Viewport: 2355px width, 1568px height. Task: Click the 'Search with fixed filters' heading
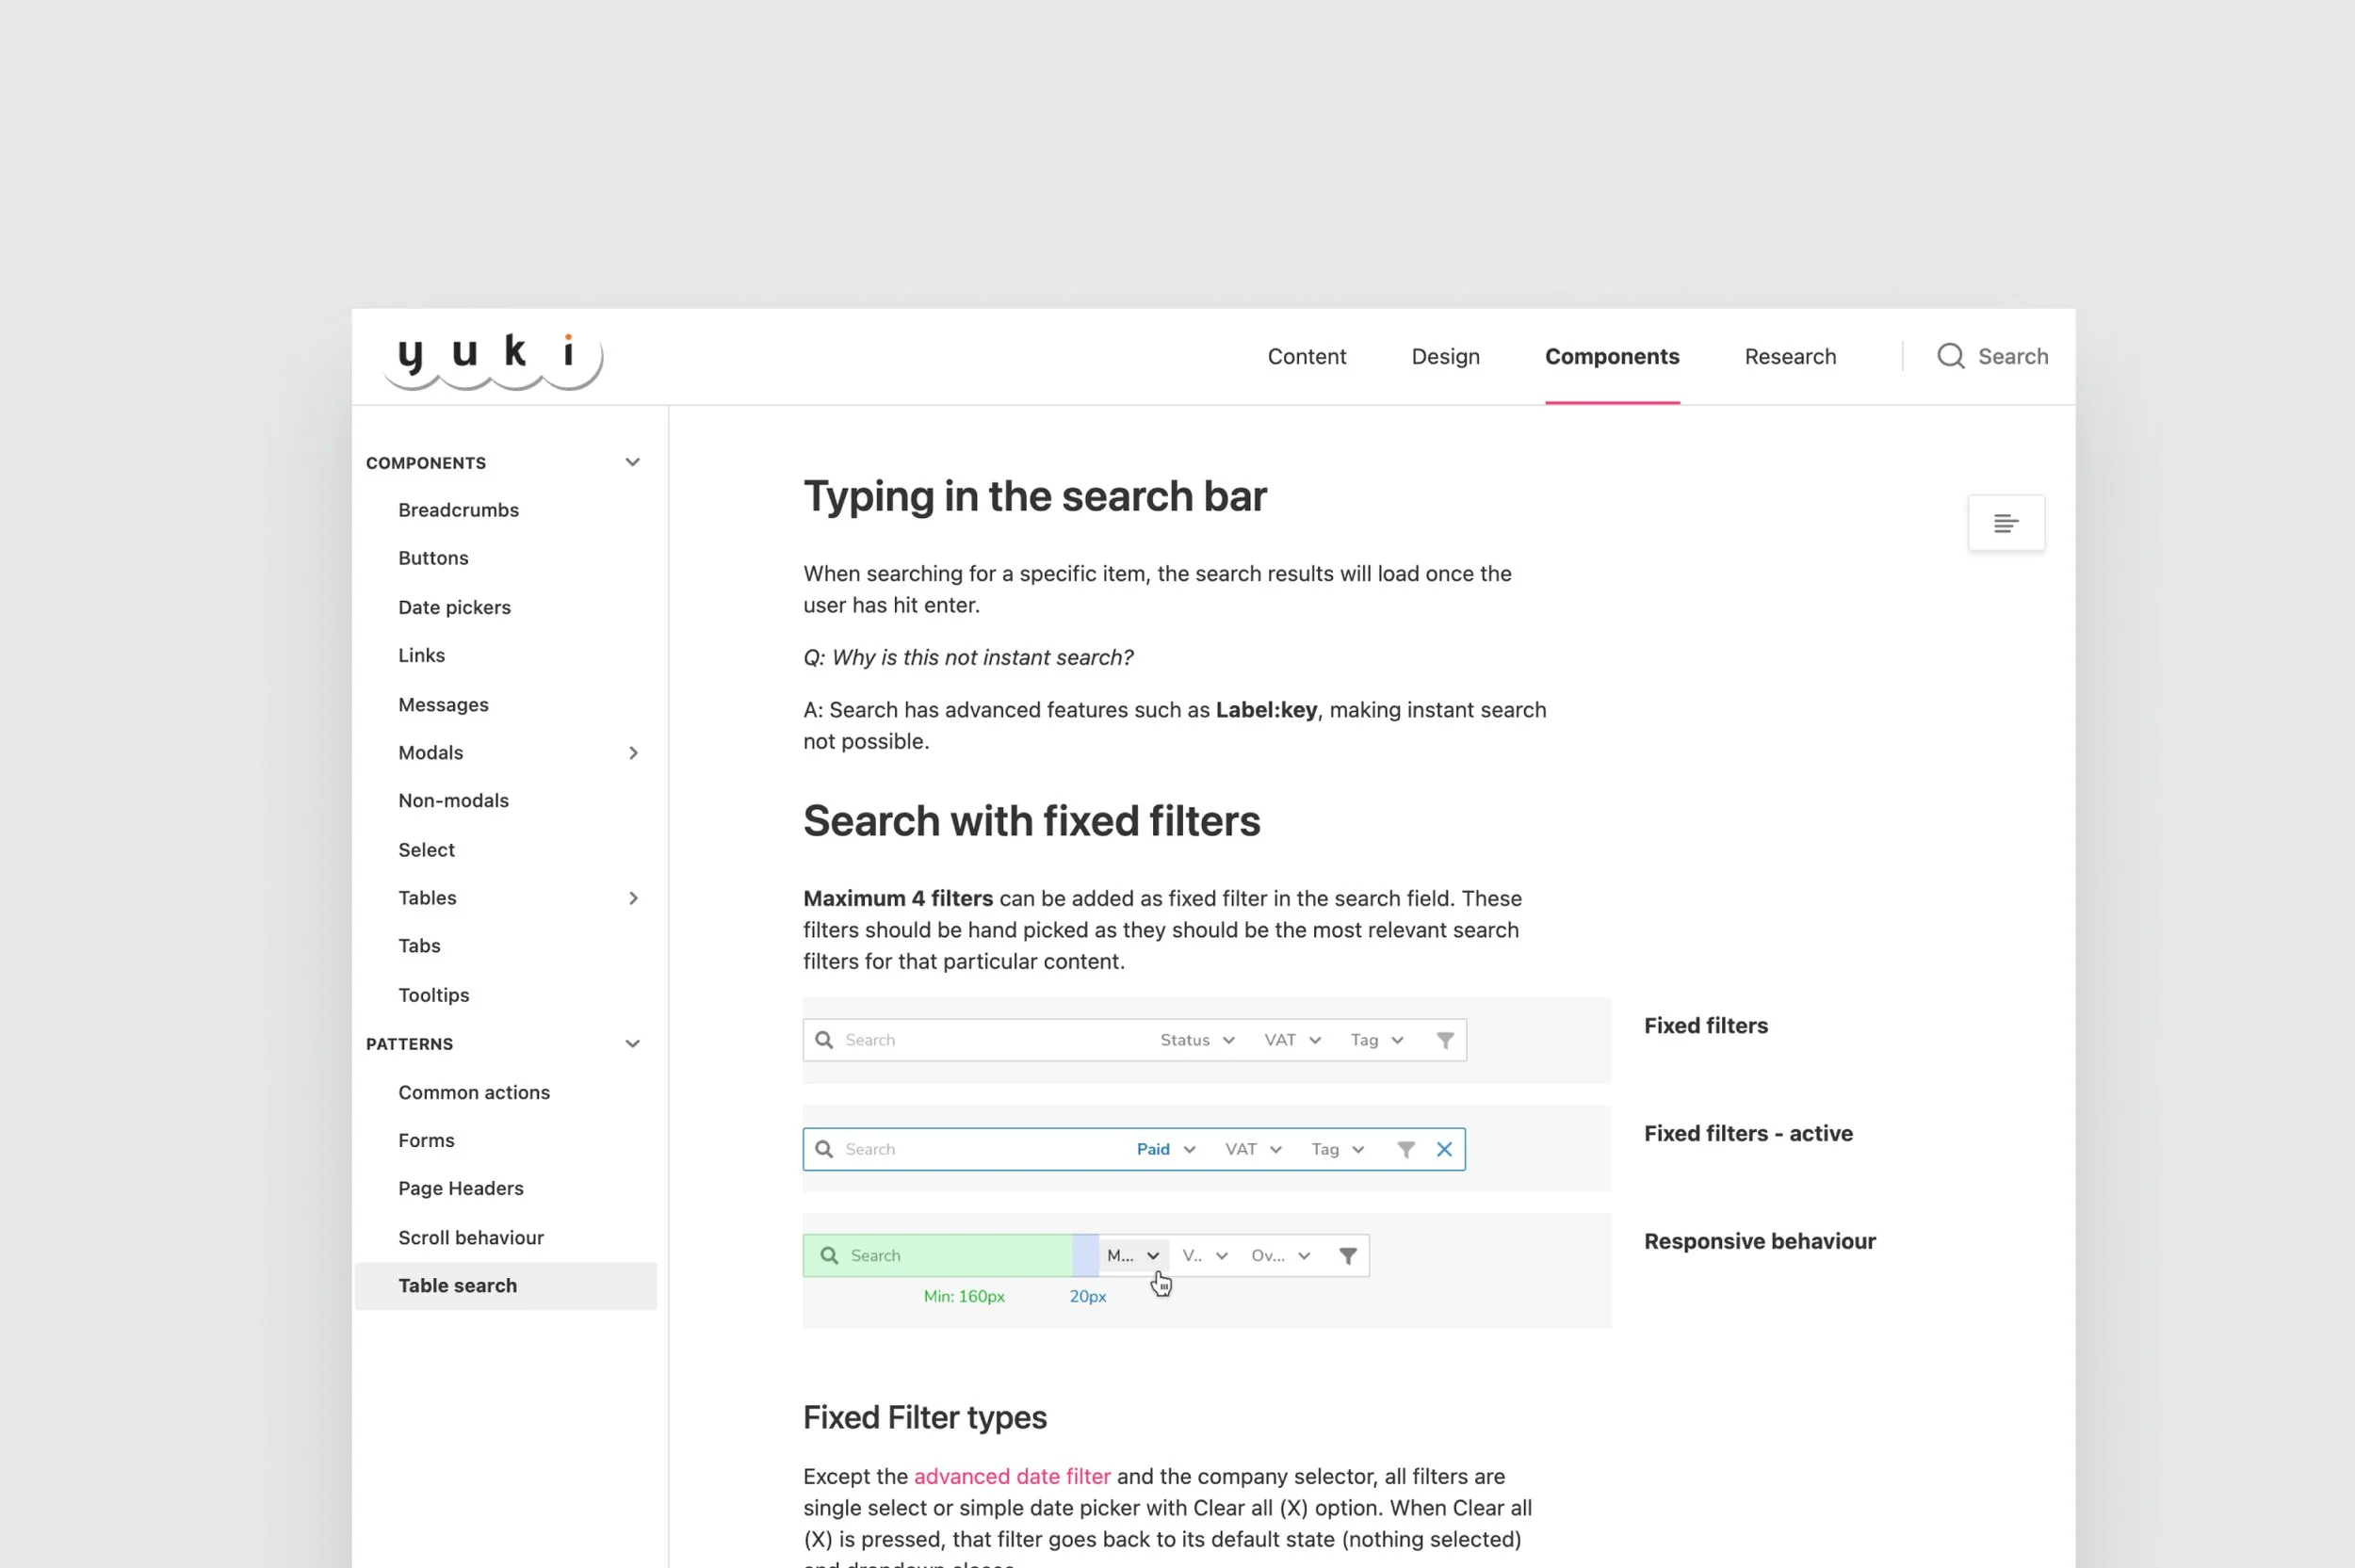pos(1031,822)
